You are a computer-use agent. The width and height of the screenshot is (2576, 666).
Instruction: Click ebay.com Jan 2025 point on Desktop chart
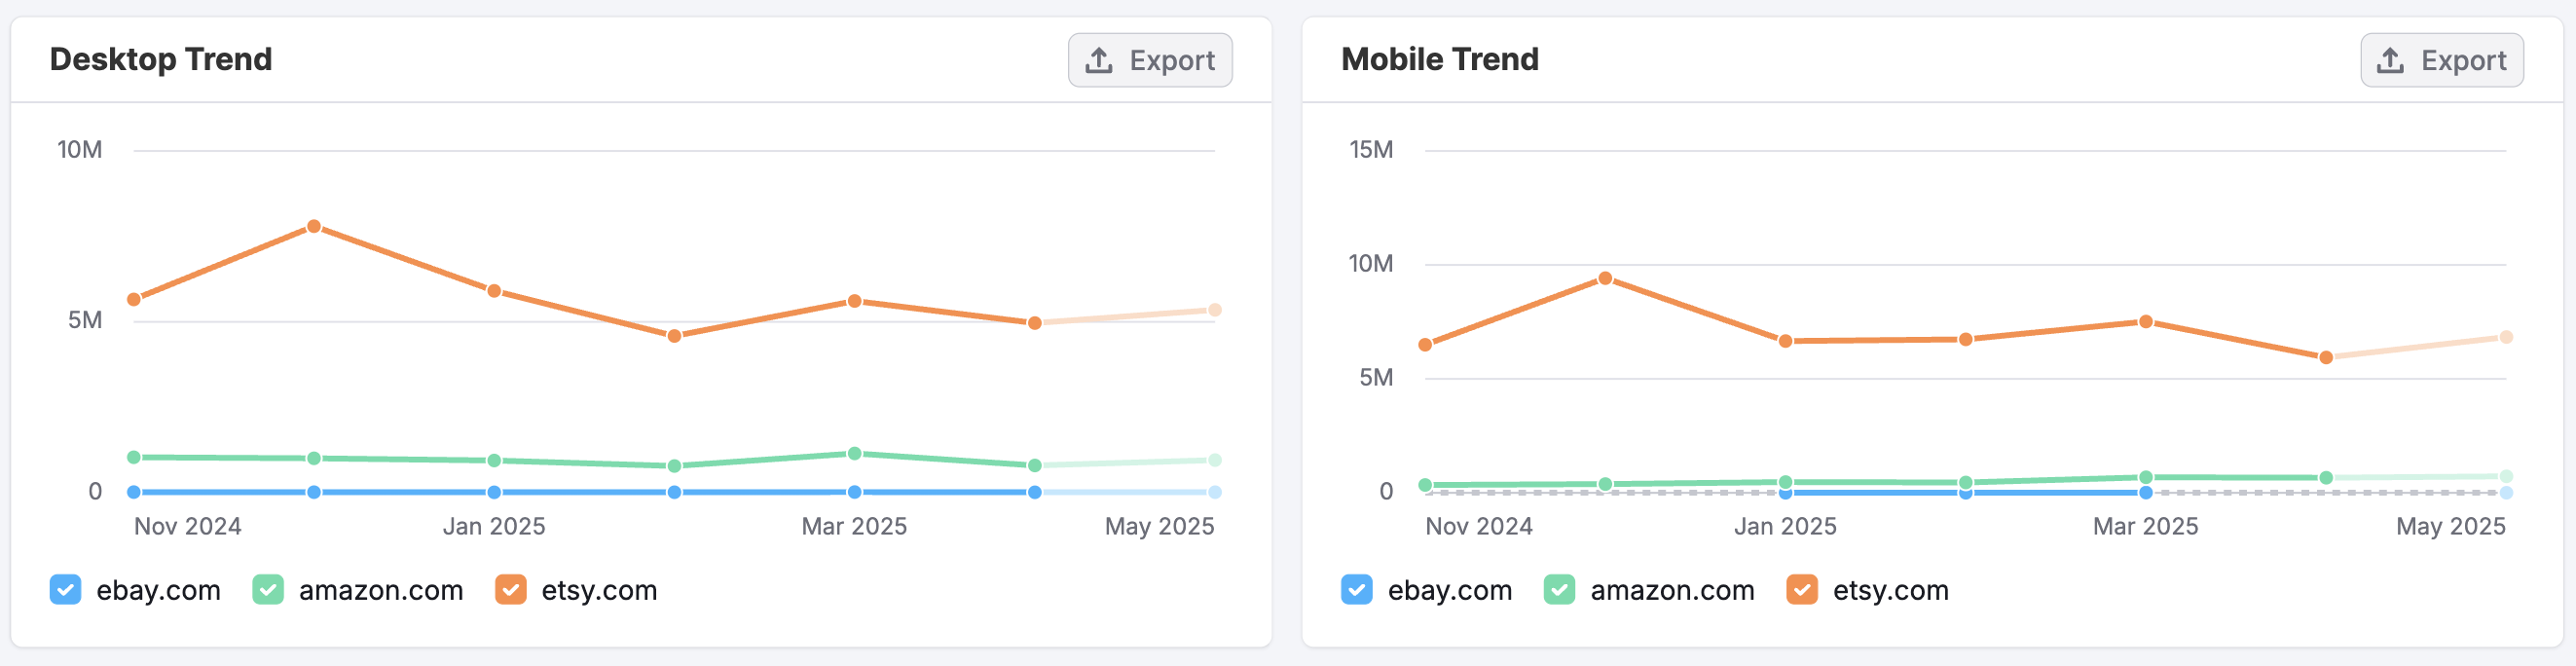[x=494, y=492]
